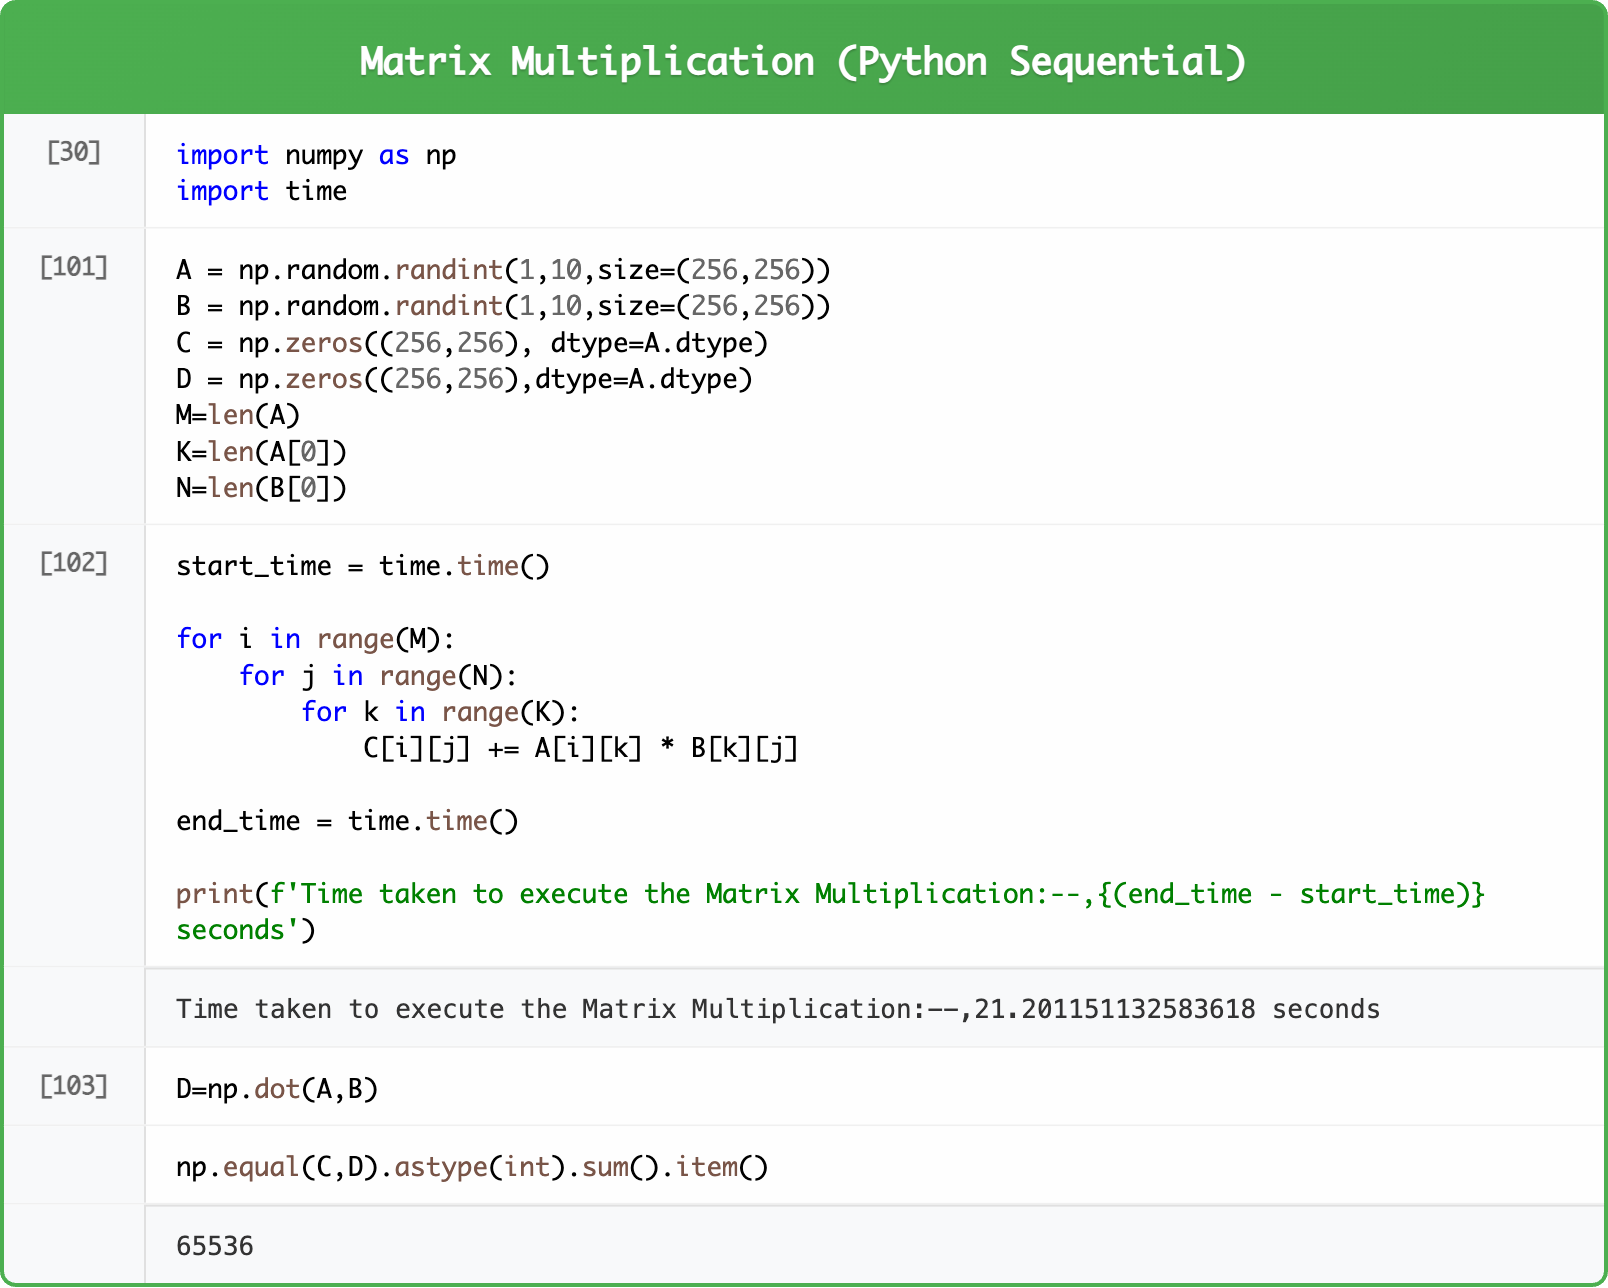Click the wrapped text "seconds')" in the code
Image resolution: width=1608 pixels, height=1288 pixels.
click(x=246, y=930)
